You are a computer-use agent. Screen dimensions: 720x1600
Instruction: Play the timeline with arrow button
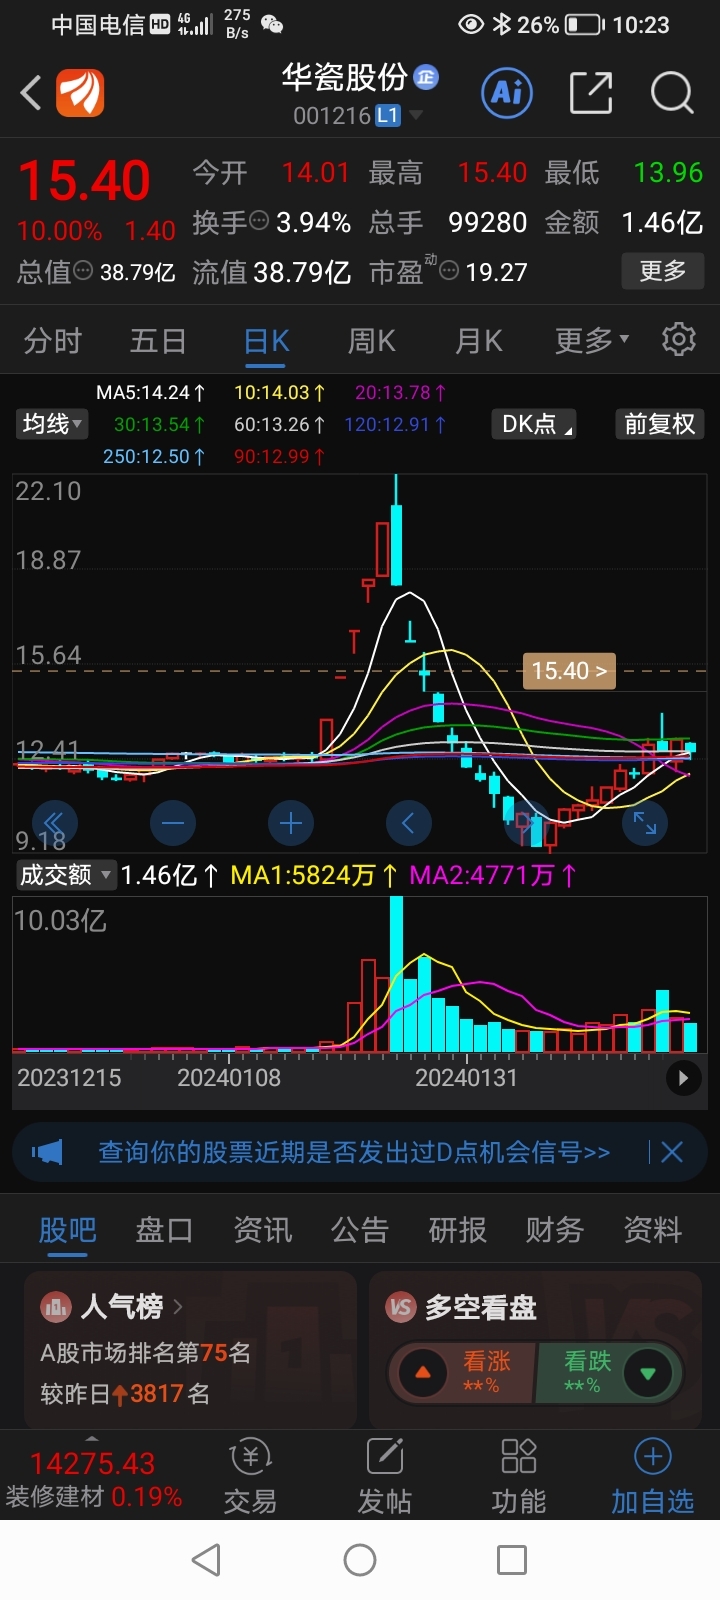(684, 1078)
